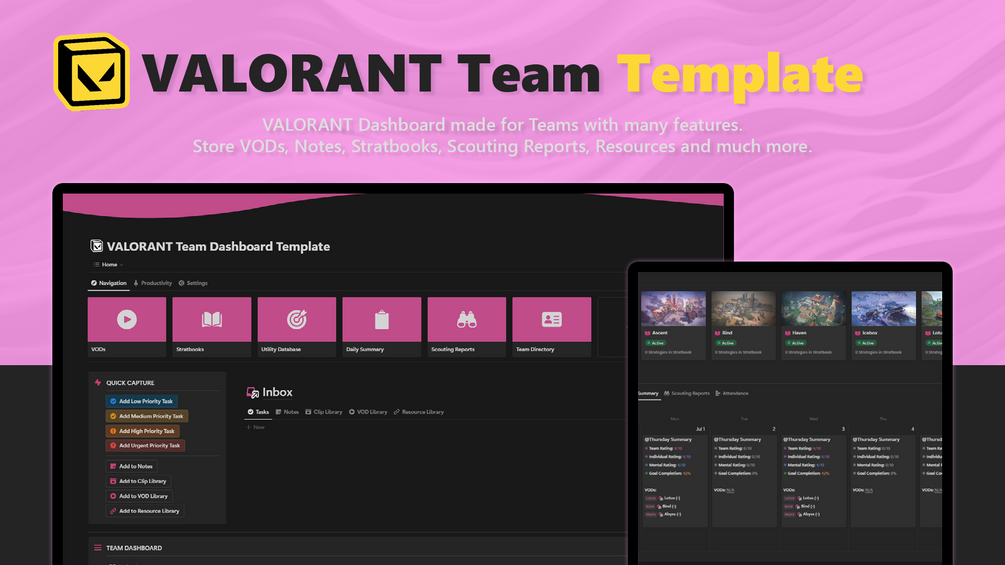
Task: Click the Inbox heading title
Action: tap(278, 392)
